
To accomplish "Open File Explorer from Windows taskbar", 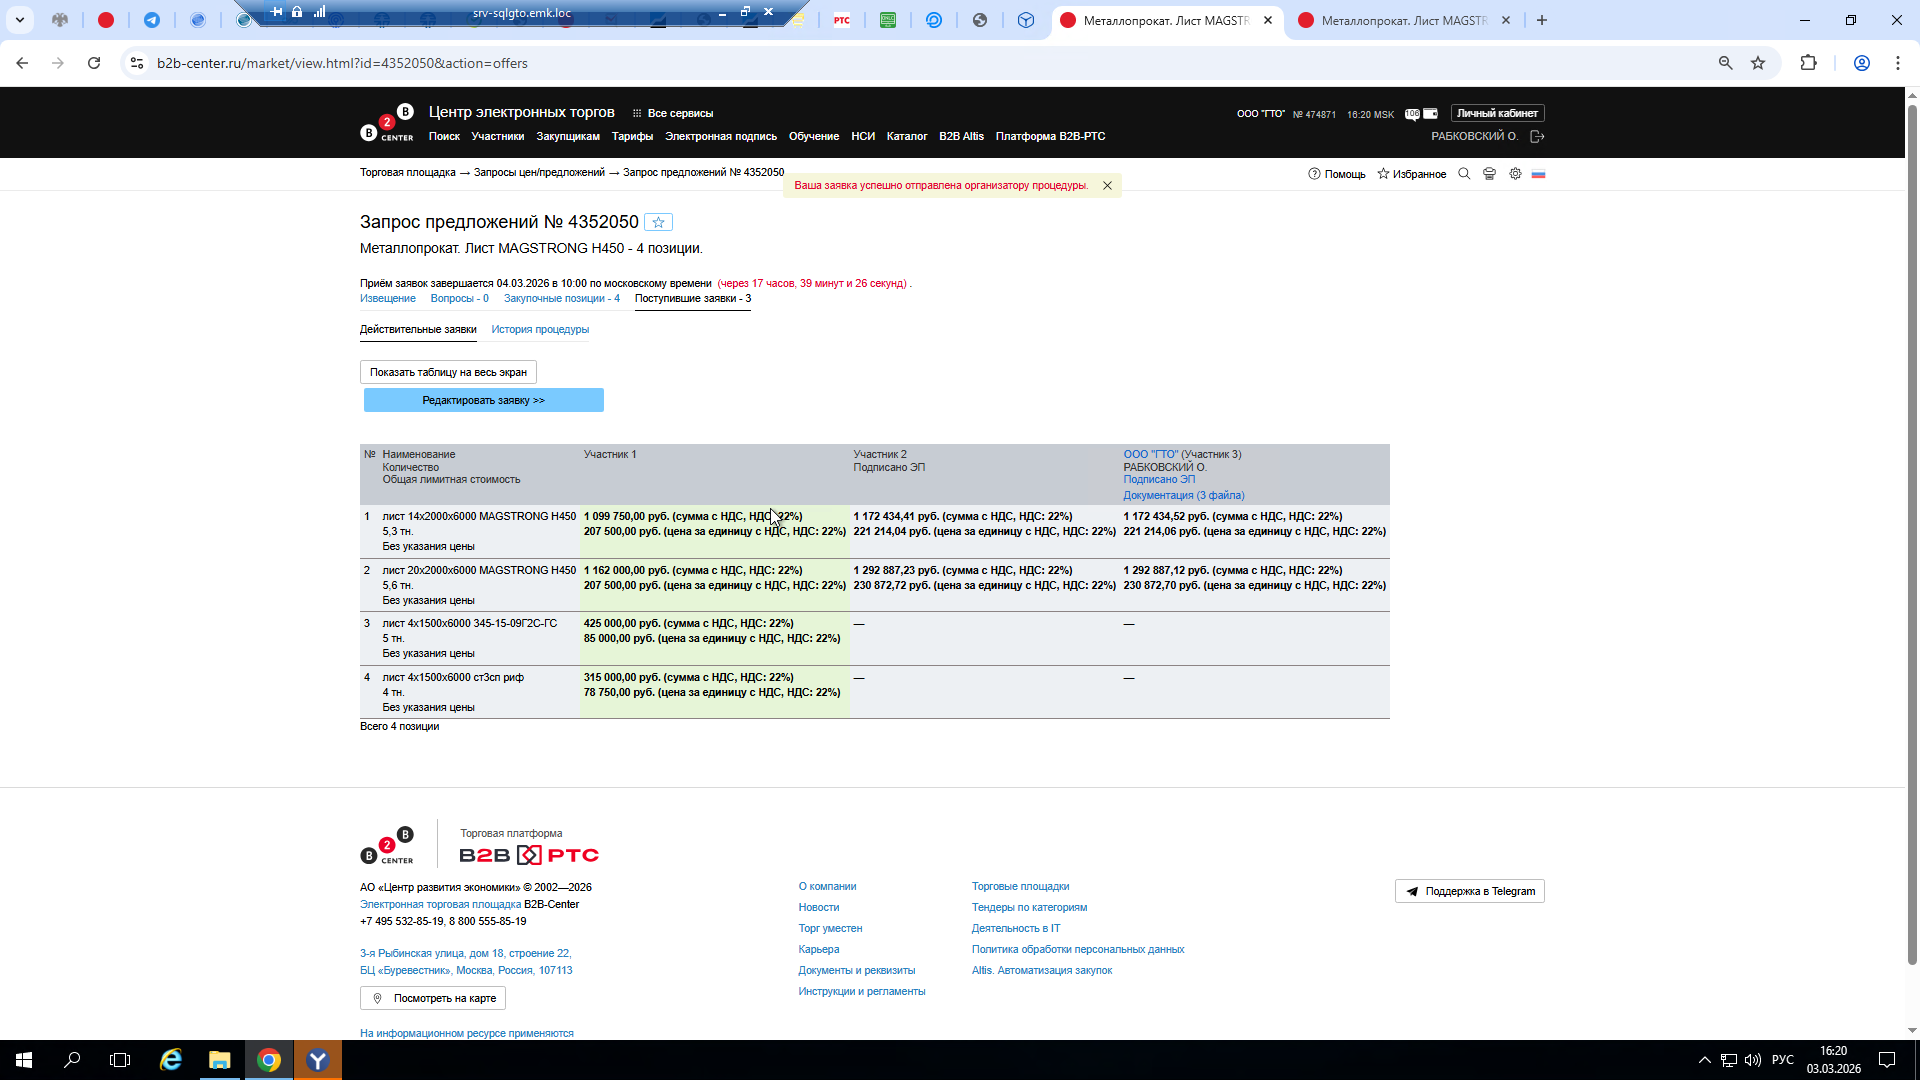I will click(x=219, y=1060).
